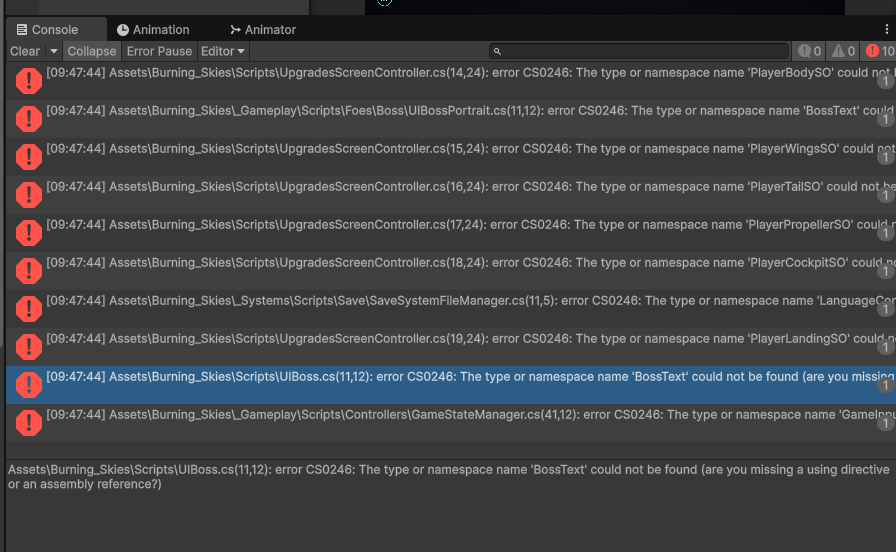Click the console search field
The height and width of the screenshot is (552, 896).
point(639,51)
